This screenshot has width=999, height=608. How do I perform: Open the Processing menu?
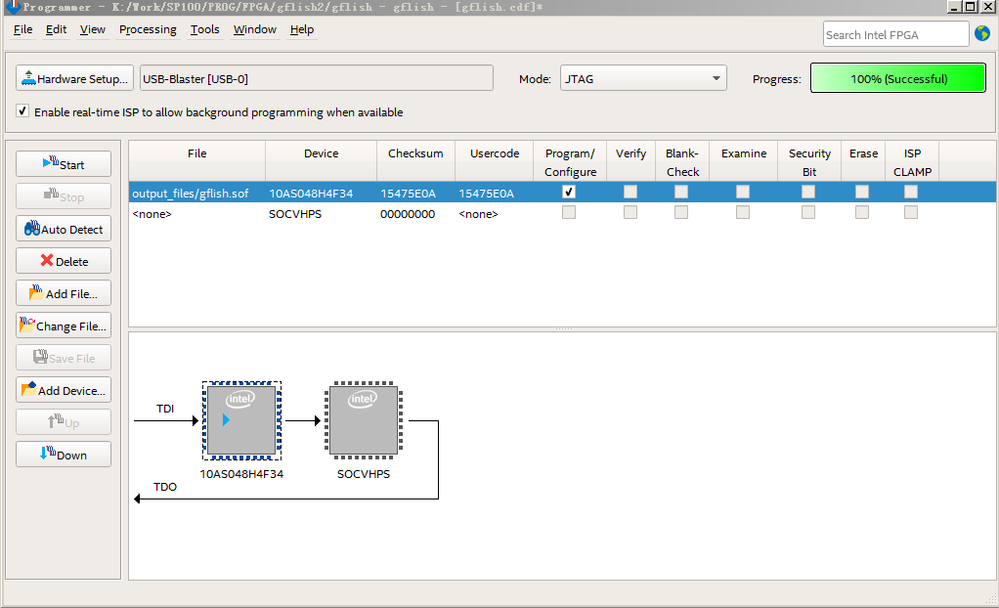point(148,29)
